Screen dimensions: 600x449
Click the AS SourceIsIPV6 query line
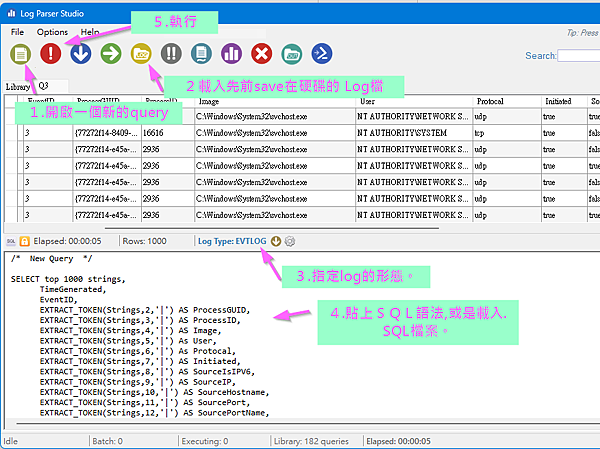click(x=147, y=372)
